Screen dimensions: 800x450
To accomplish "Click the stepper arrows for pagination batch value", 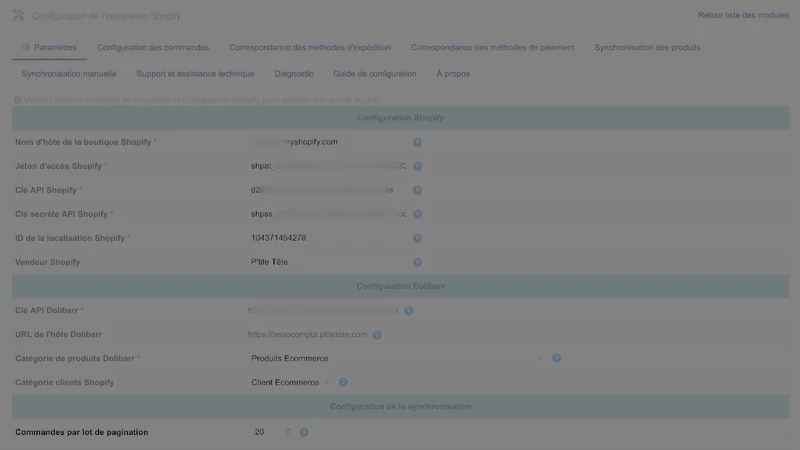I will [x=288, y=432].
